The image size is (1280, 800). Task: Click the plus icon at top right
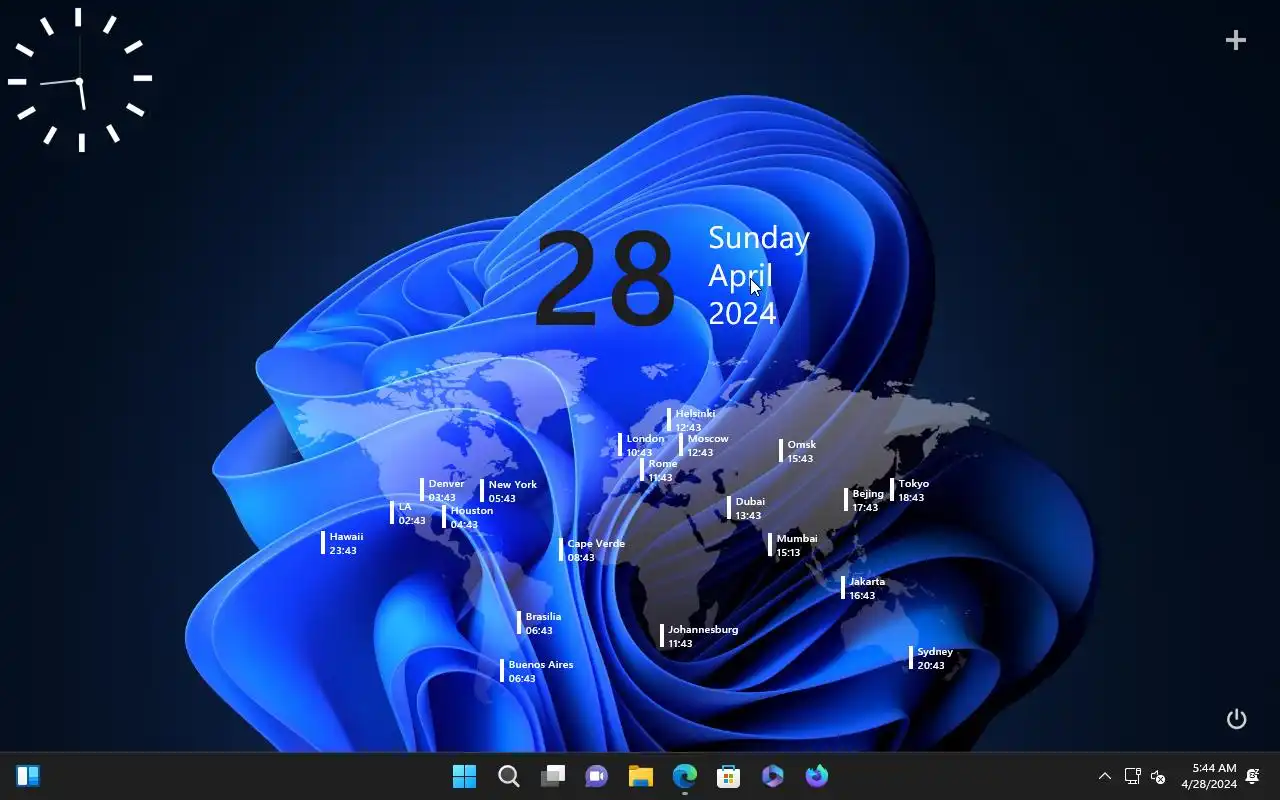pos(1236,40)
